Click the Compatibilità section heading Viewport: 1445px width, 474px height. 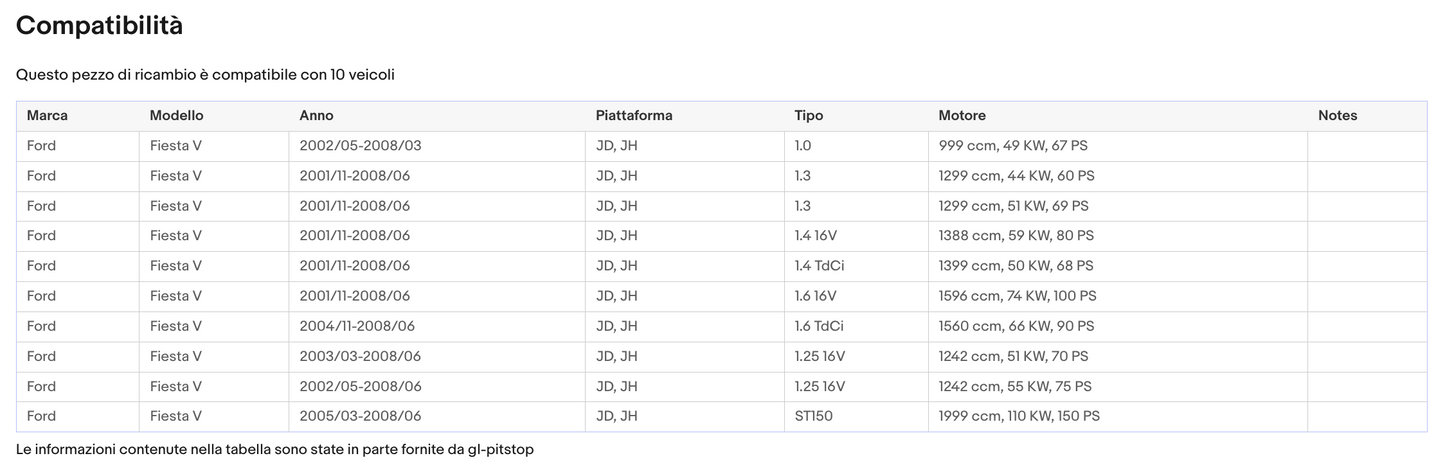[x=99, y=27]
